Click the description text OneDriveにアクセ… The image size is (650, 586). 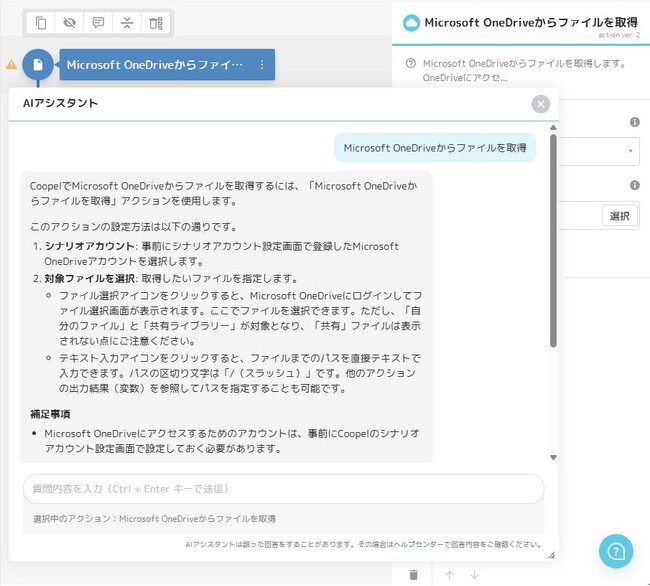click(465, 78)
